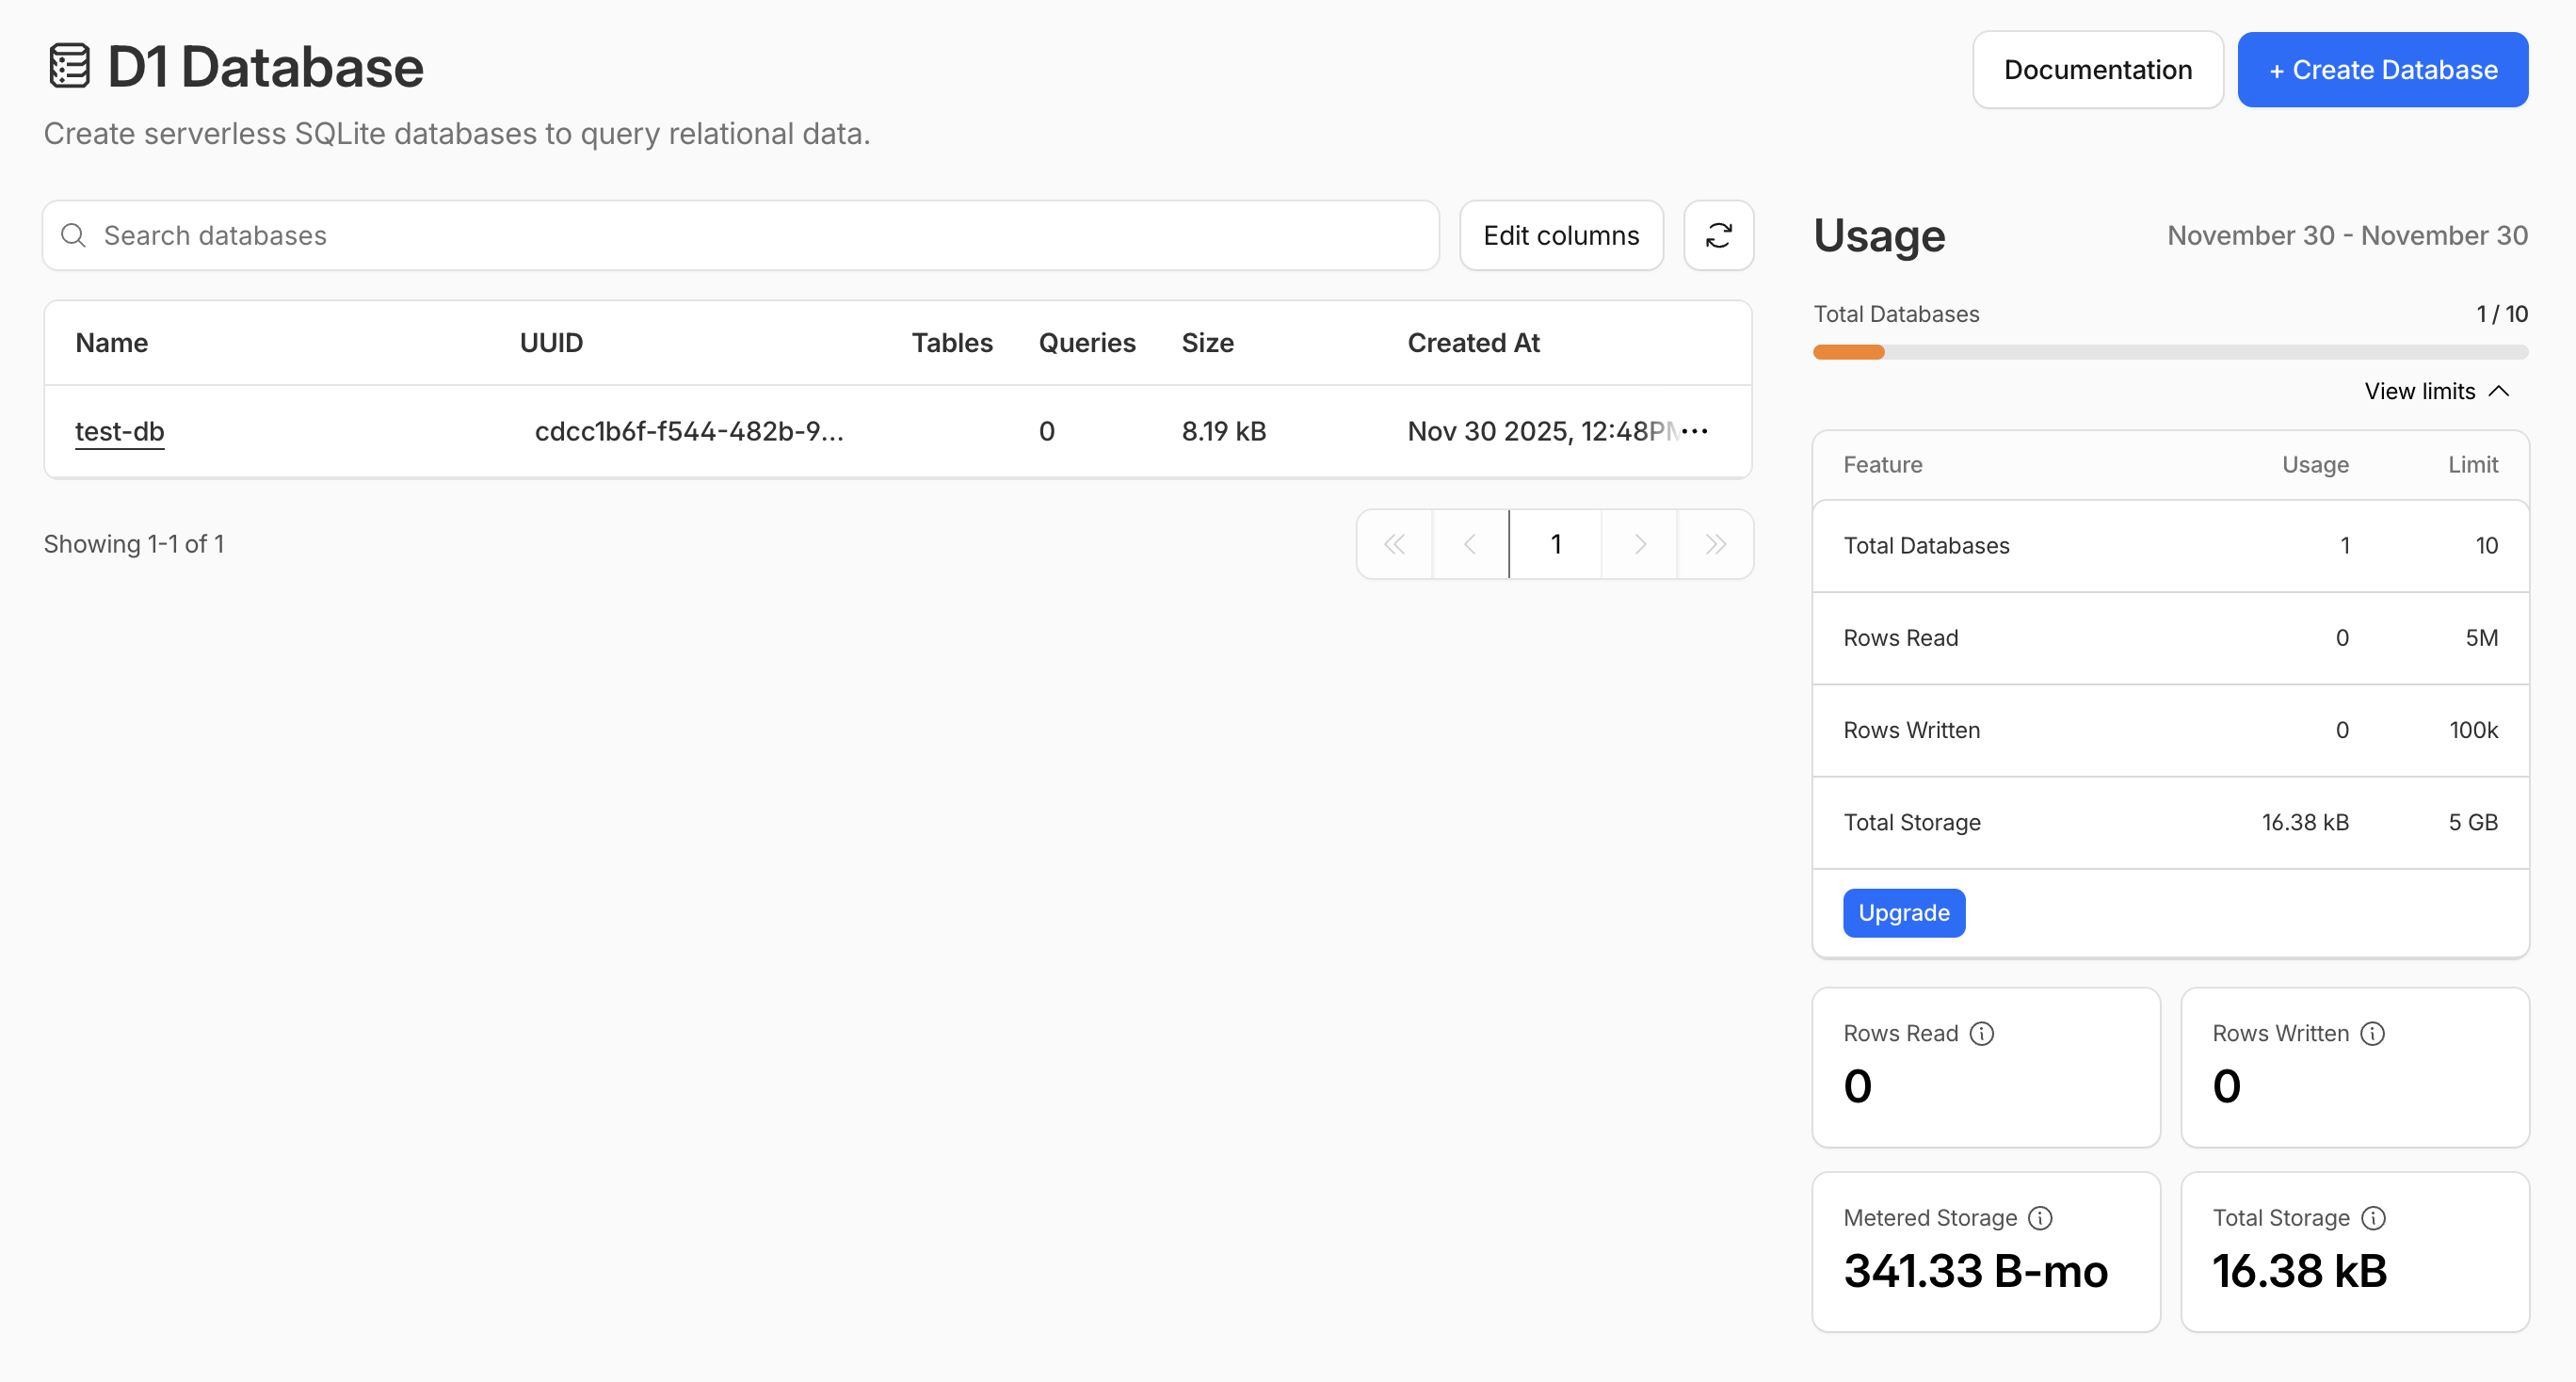Select page 1 in pagination
The height and width of the screenshot is (1382, 2576).
[x=1556, y=544]
